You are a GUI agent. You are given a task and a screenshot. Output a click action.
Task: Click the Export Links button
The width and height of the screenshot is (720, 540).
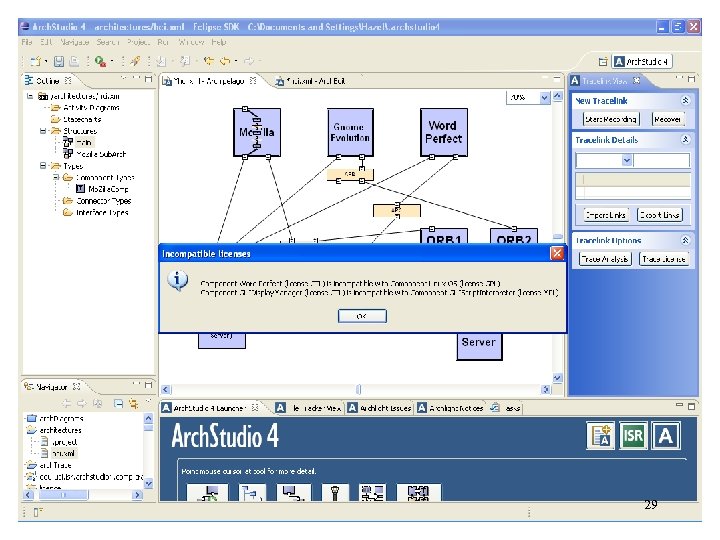click(x=659, y=215)
